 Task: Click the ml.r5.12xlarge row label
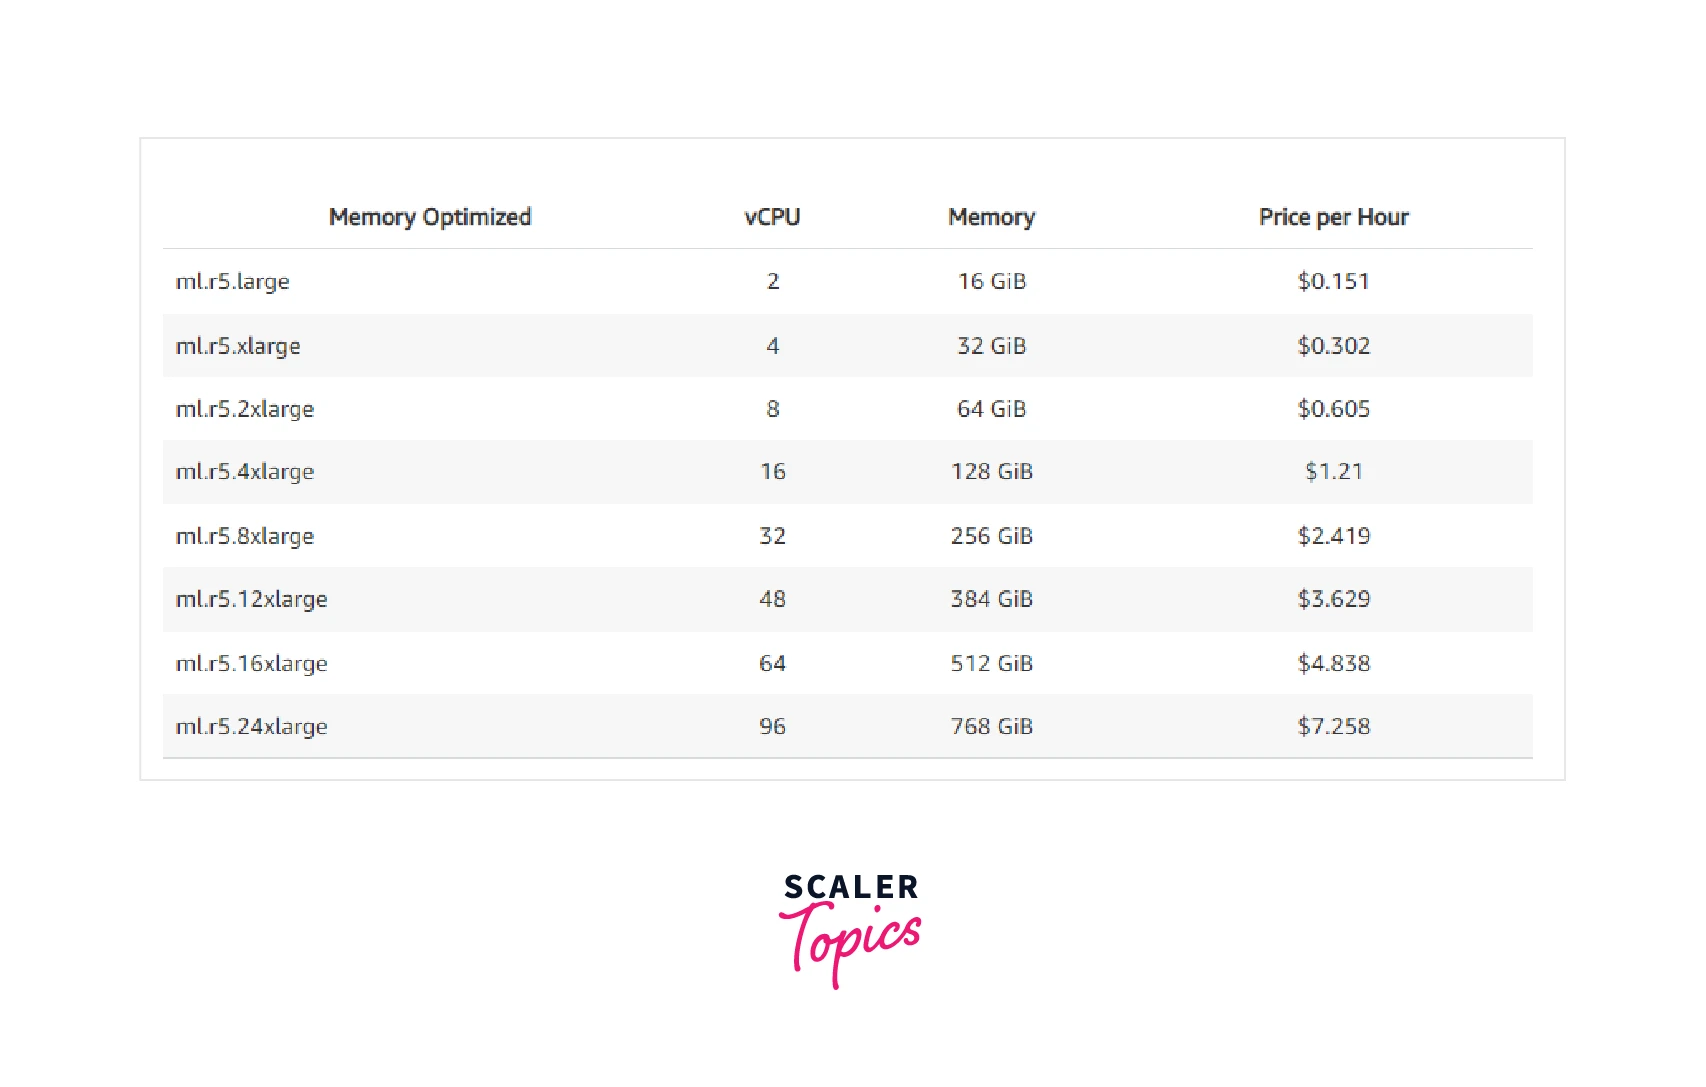click(252, 599)
